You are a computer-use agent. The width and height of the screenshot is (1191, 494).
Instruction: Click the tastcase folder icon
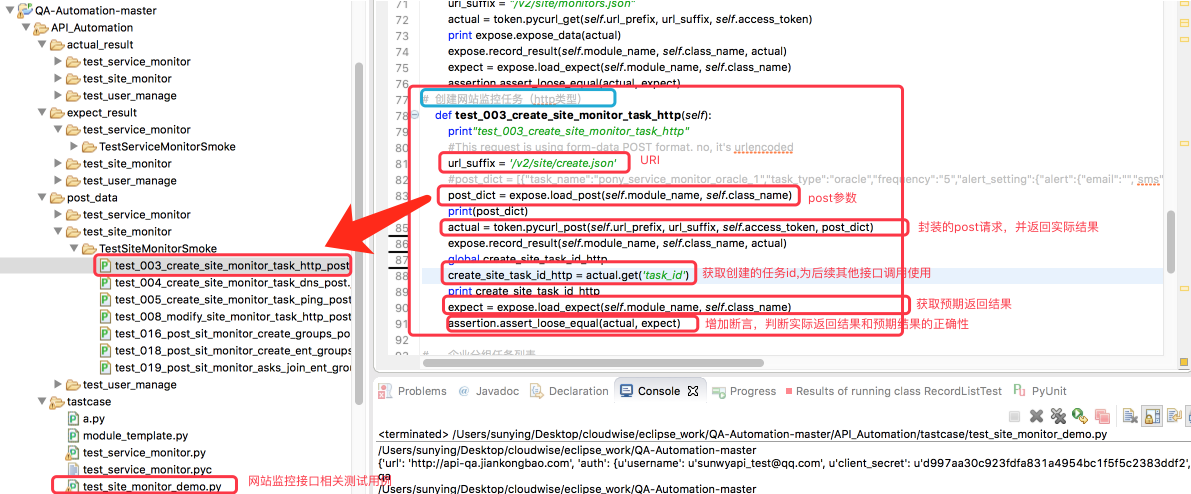(56, 402)
